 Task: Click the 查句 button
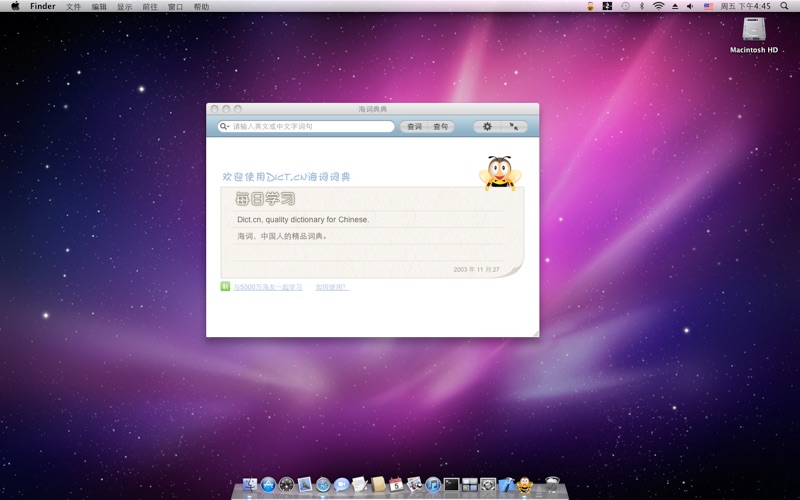(440, 127)
